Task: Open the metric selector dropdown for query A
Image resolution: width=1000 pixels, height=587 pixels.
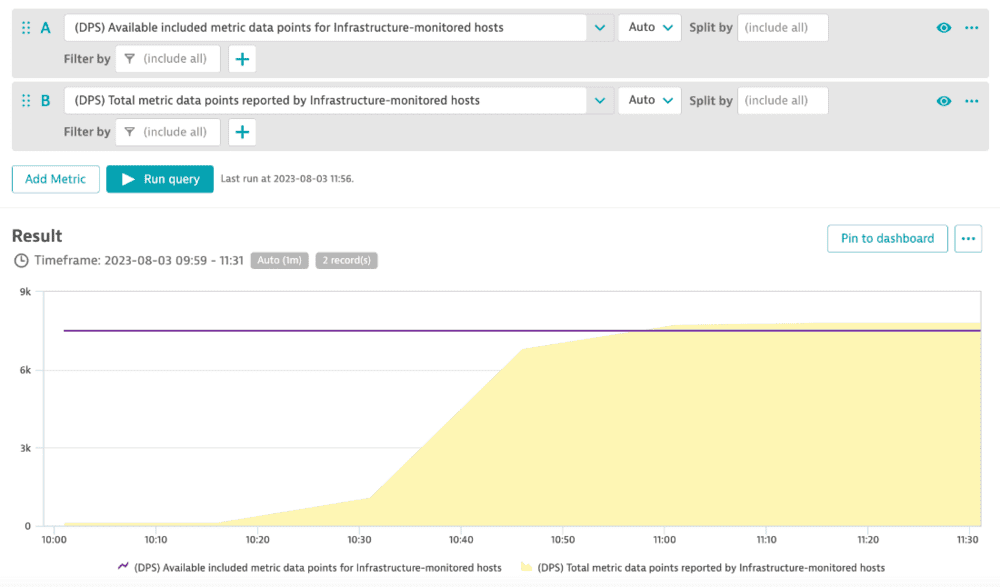Action: [600, 27]
